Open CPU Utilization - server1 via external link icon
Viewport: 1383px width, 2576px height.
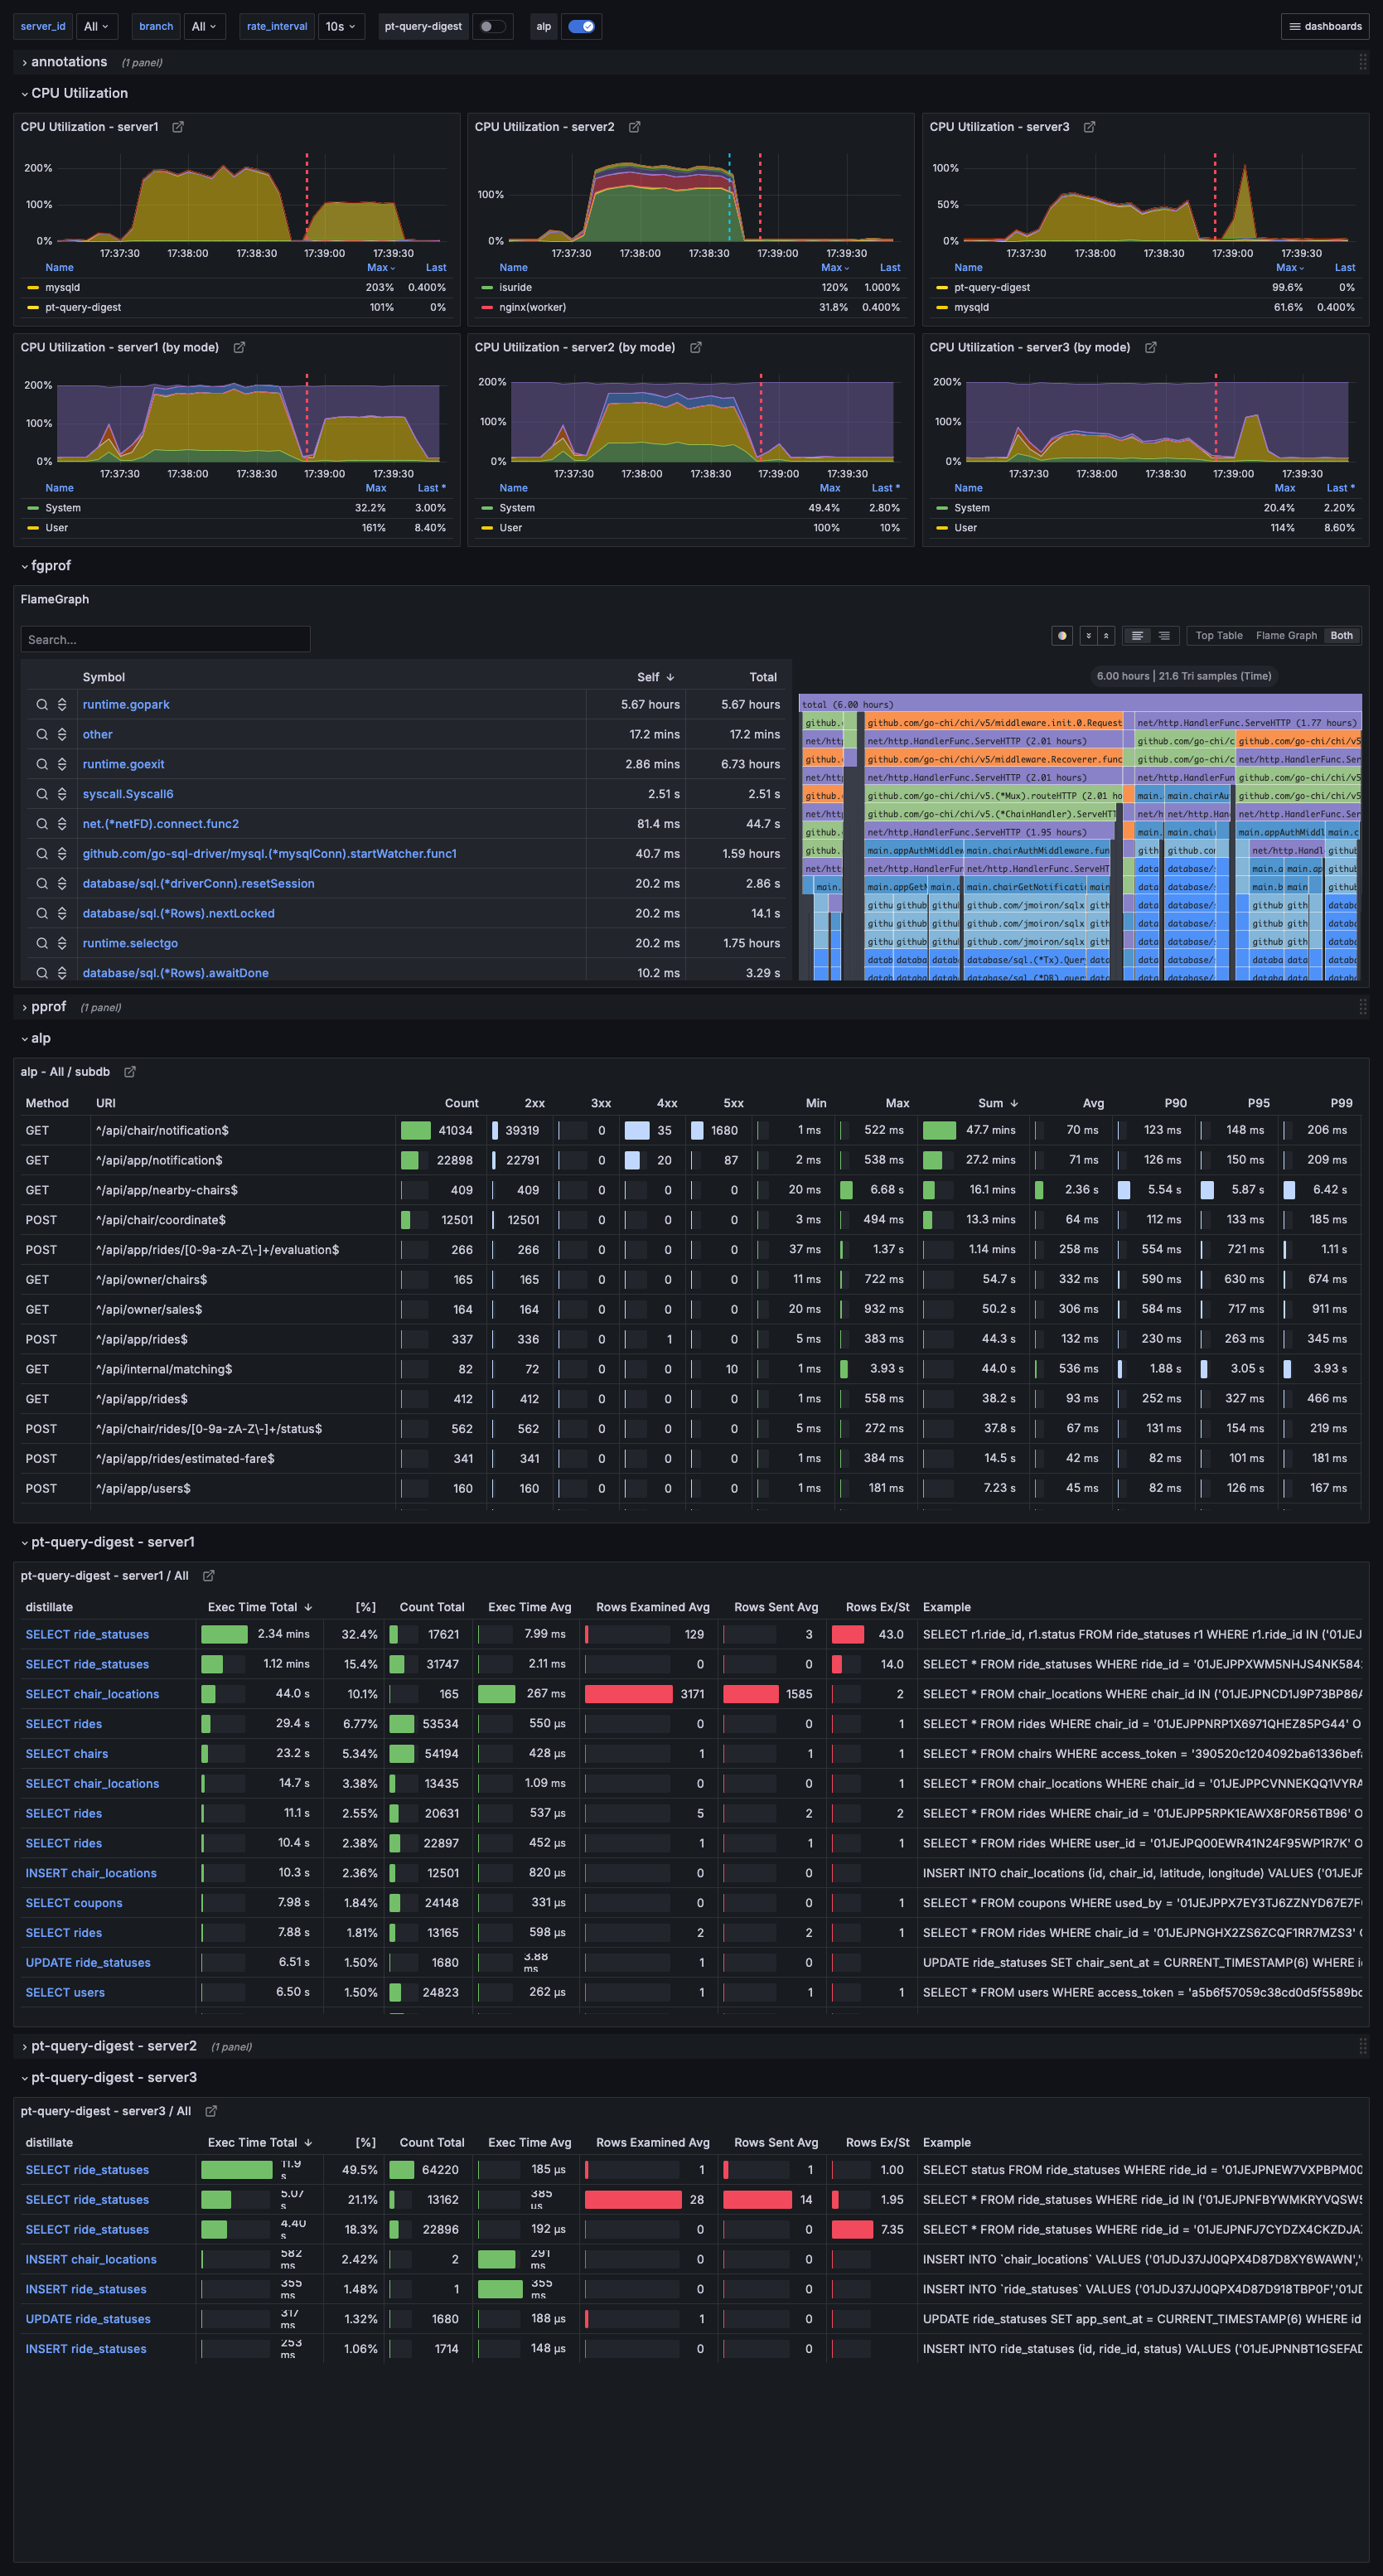click(178, 127)
